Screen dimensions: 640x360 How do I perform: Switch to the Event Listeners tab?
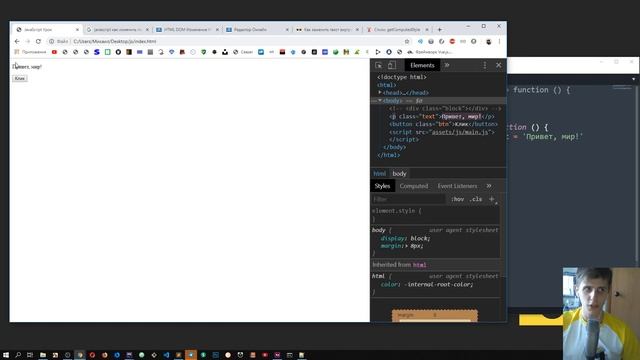(x=457, y=186)
